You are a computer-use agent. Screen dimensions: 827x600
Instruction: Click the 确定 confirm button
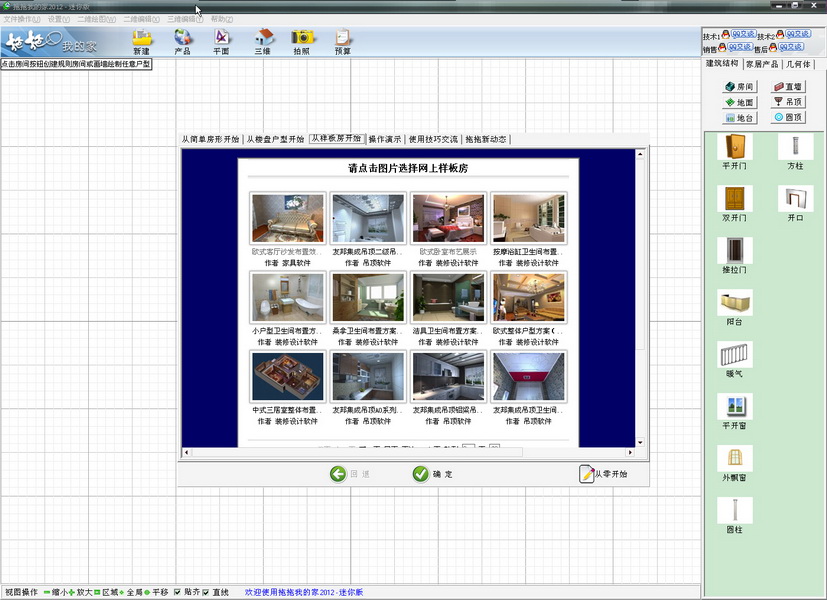coord(432,474)
